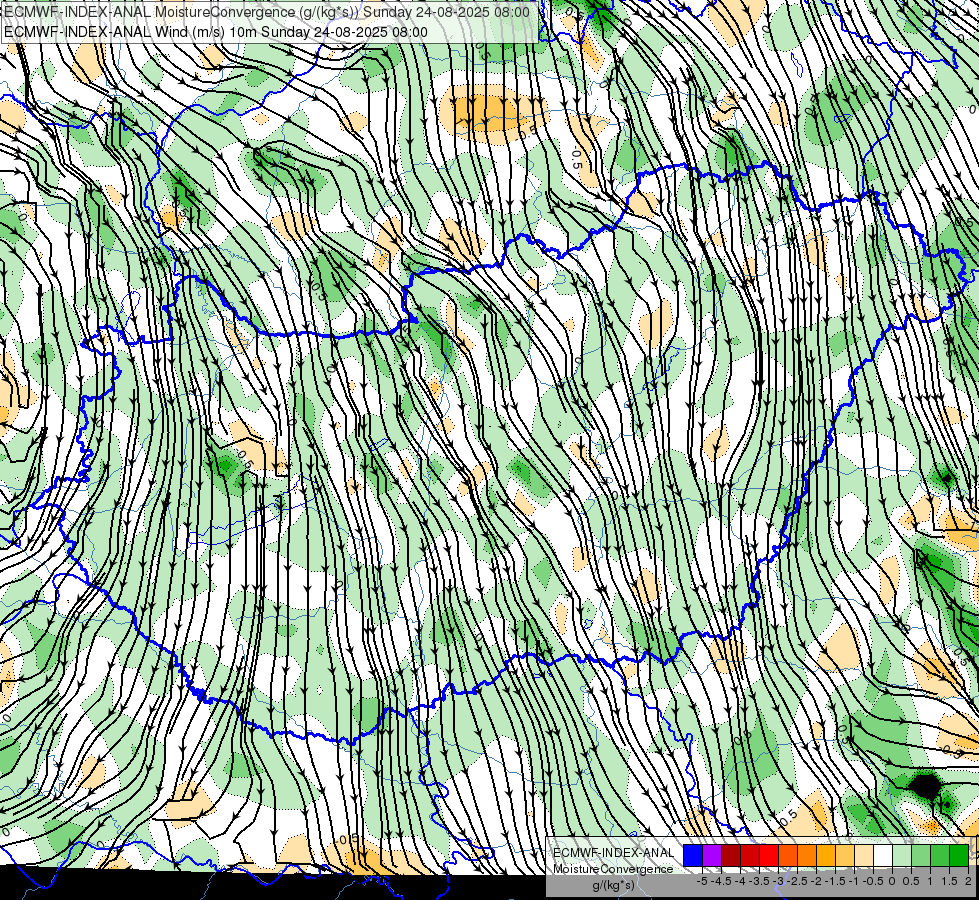Viewport: 979px width, 900px height.
Task: Select legend swatch between -3.5 and -3
Action: (769, 855)
